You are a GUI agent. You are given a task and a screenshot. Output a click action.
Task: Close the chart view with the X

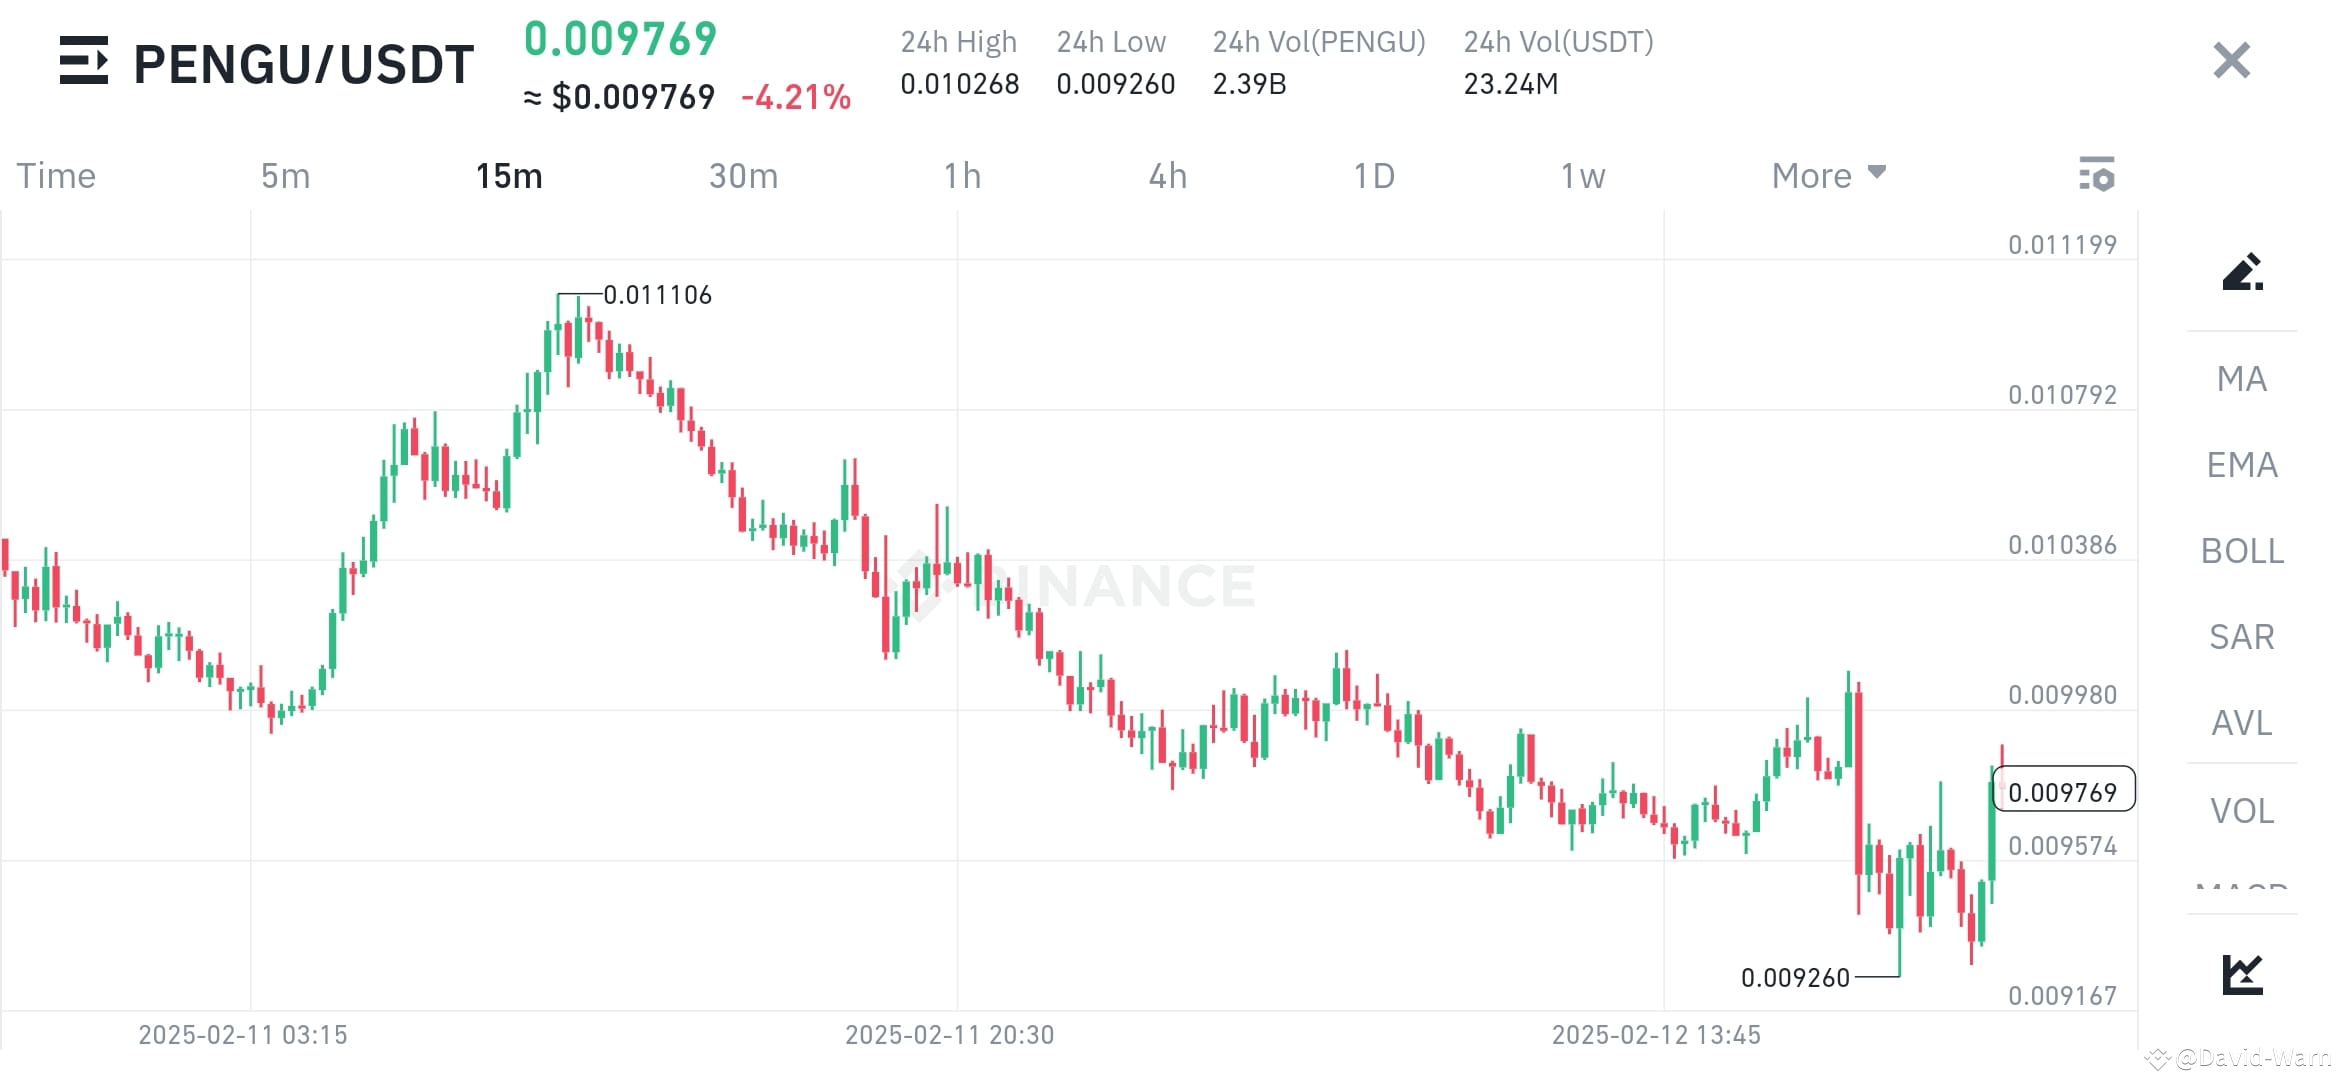coord(2230,60)
